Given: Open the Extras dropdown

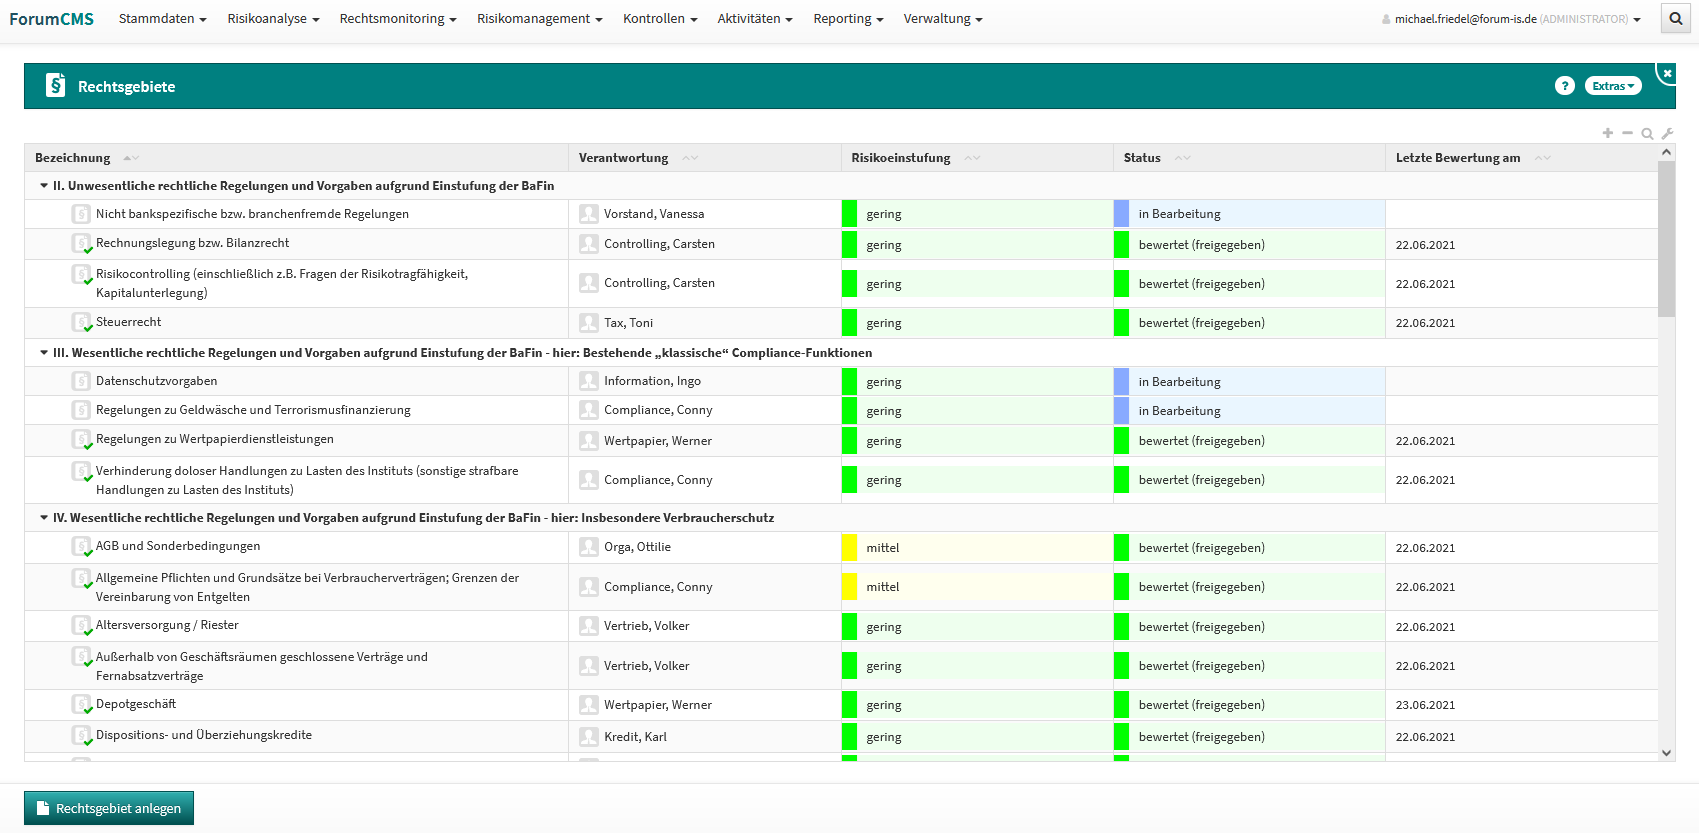Looking at the screenshot, I should tap(1612, 86).
